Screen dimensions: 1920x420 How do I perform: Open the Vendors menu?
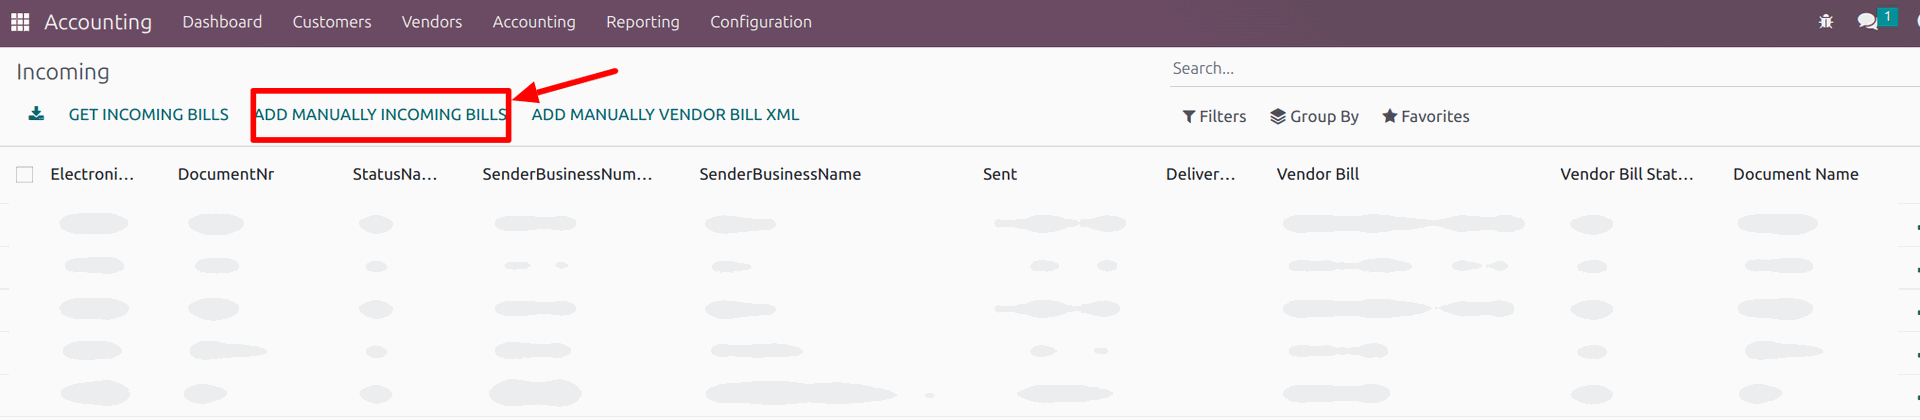point(432,22)
